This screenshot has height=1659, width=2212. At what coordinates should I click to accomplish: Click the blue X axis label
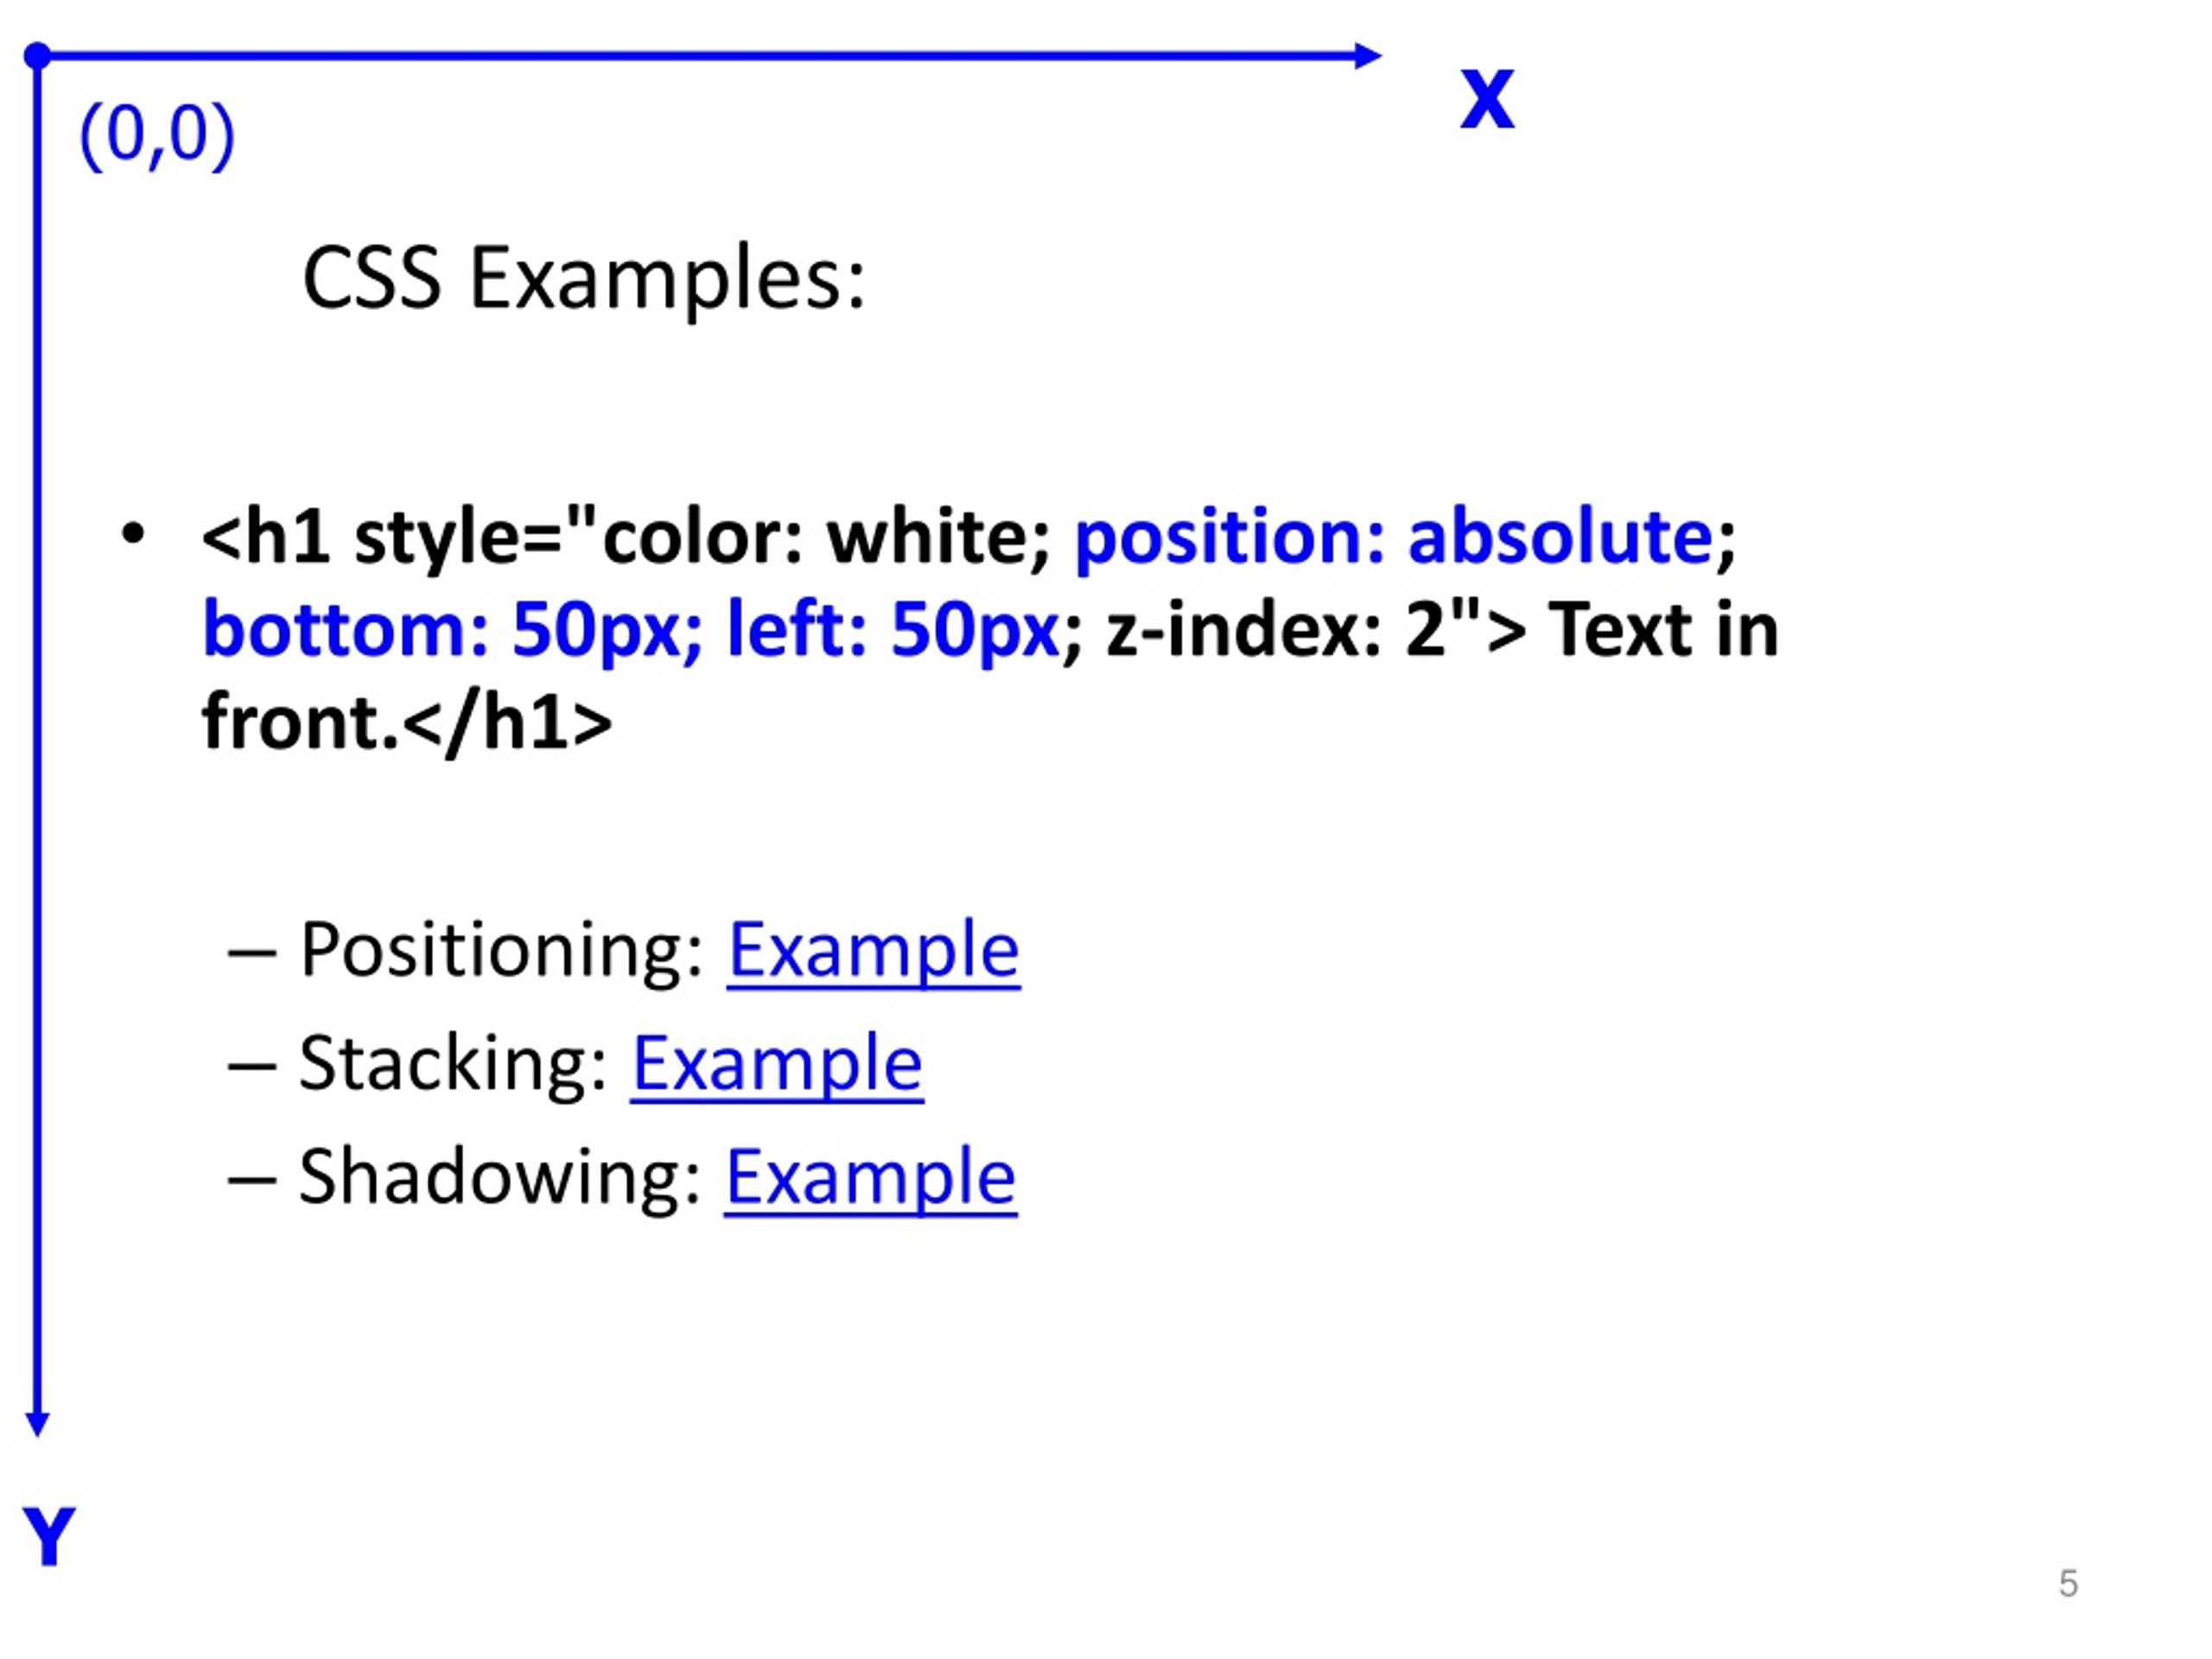pyautogui.click(x=1487, y=99)
